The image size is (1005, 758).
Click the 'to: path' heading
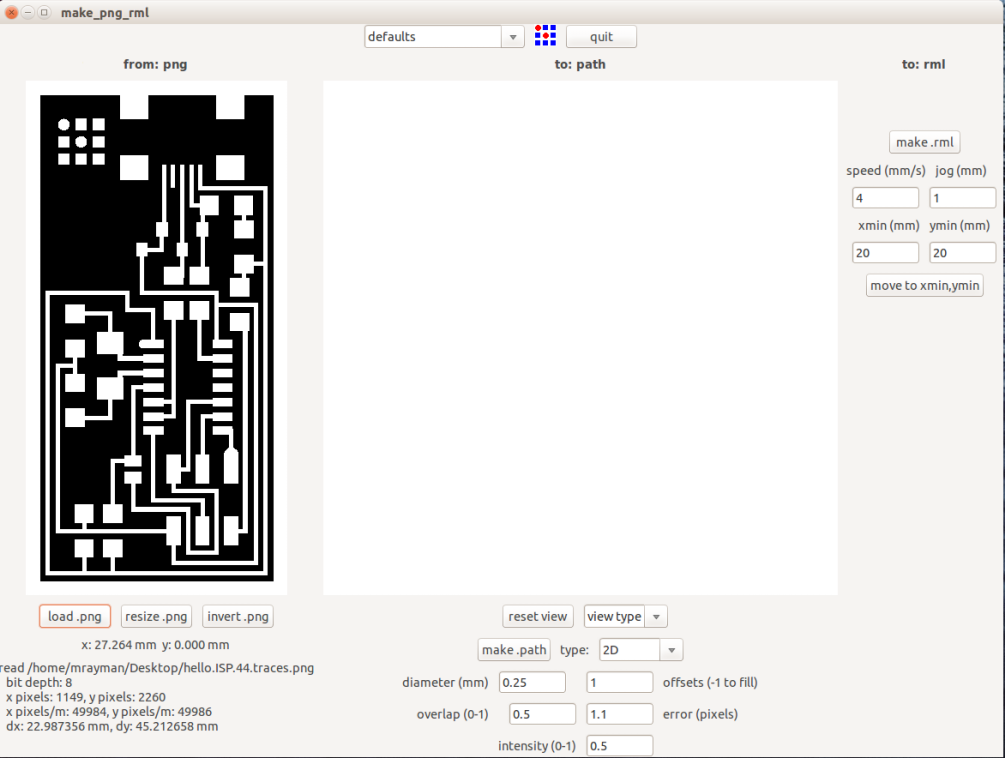click(580, 64)
